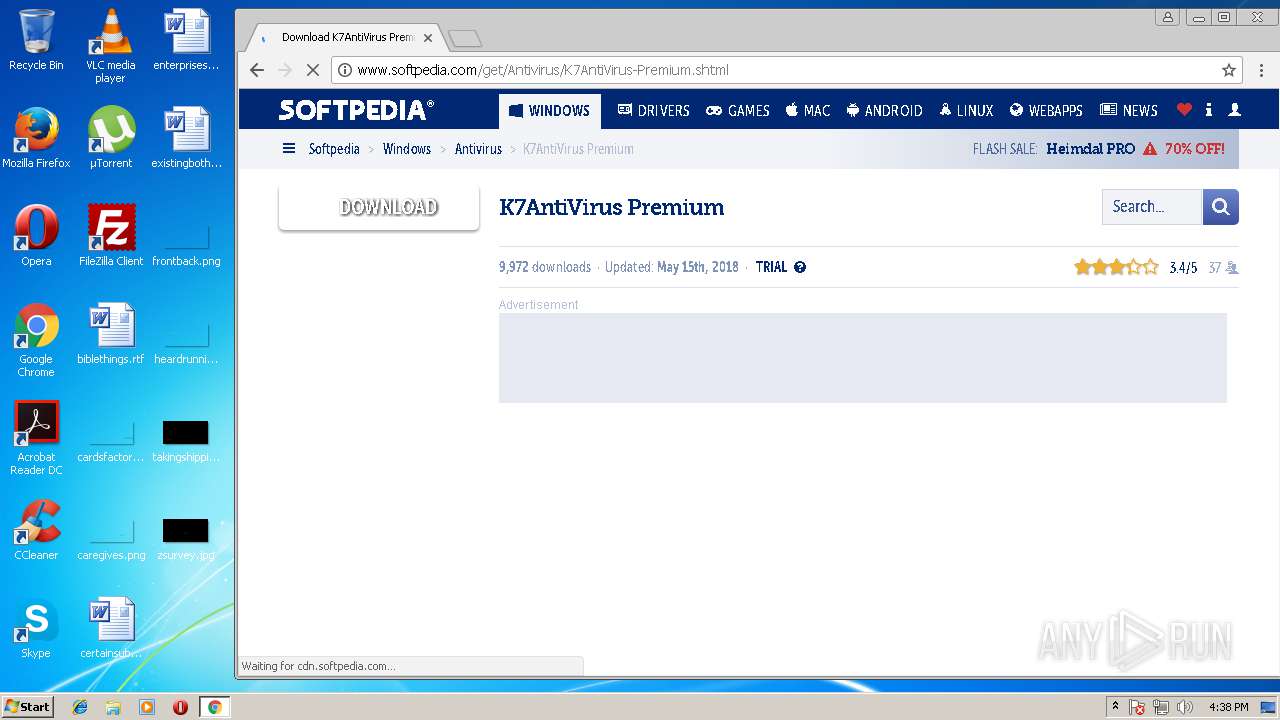Stop page loading with X button
The height and width of the screenshot is (720, 1280).
[x=312, y=70]
